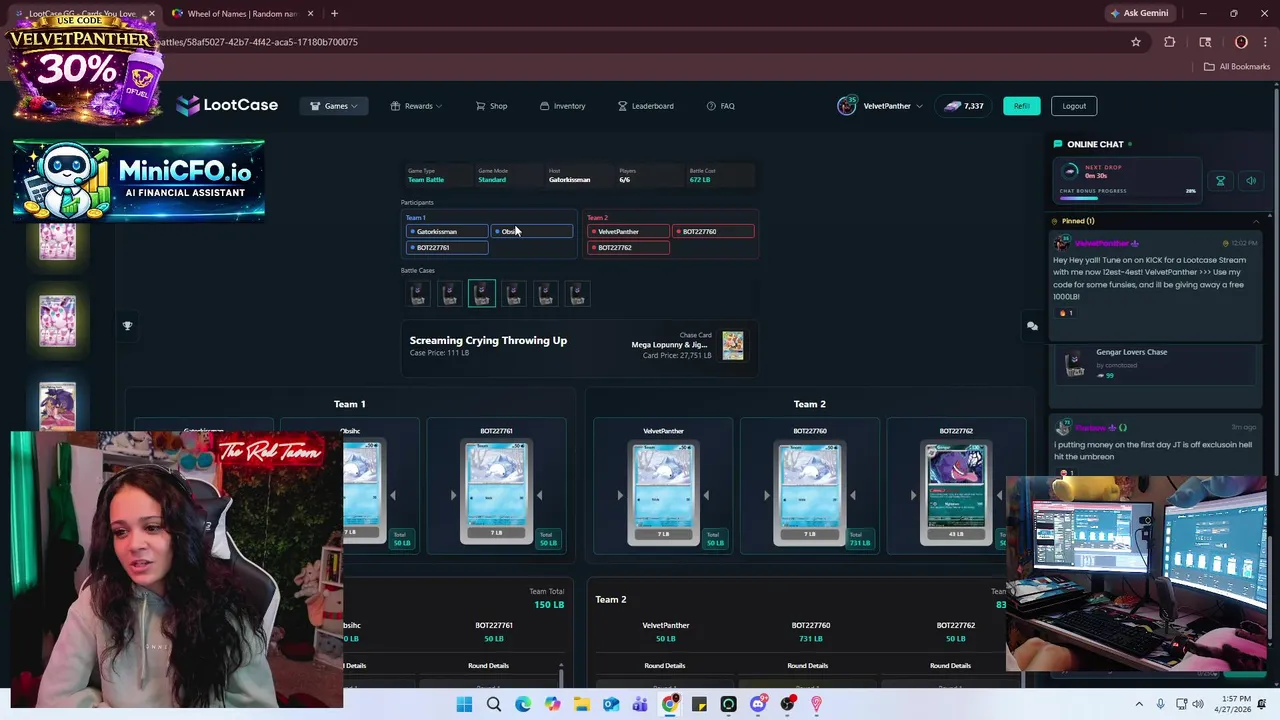1280x720 pixels.
Task: Click the Gengar card under BOT227762
Action: (x=956, y=494)
